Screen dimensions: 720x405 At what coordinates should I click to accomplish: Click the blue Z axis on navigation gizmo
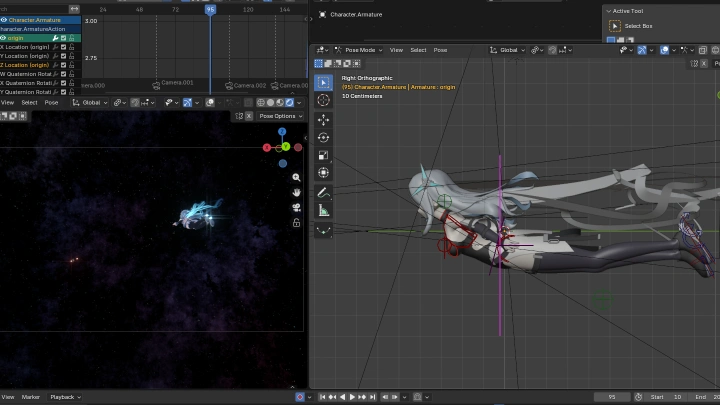click(282, 132)
